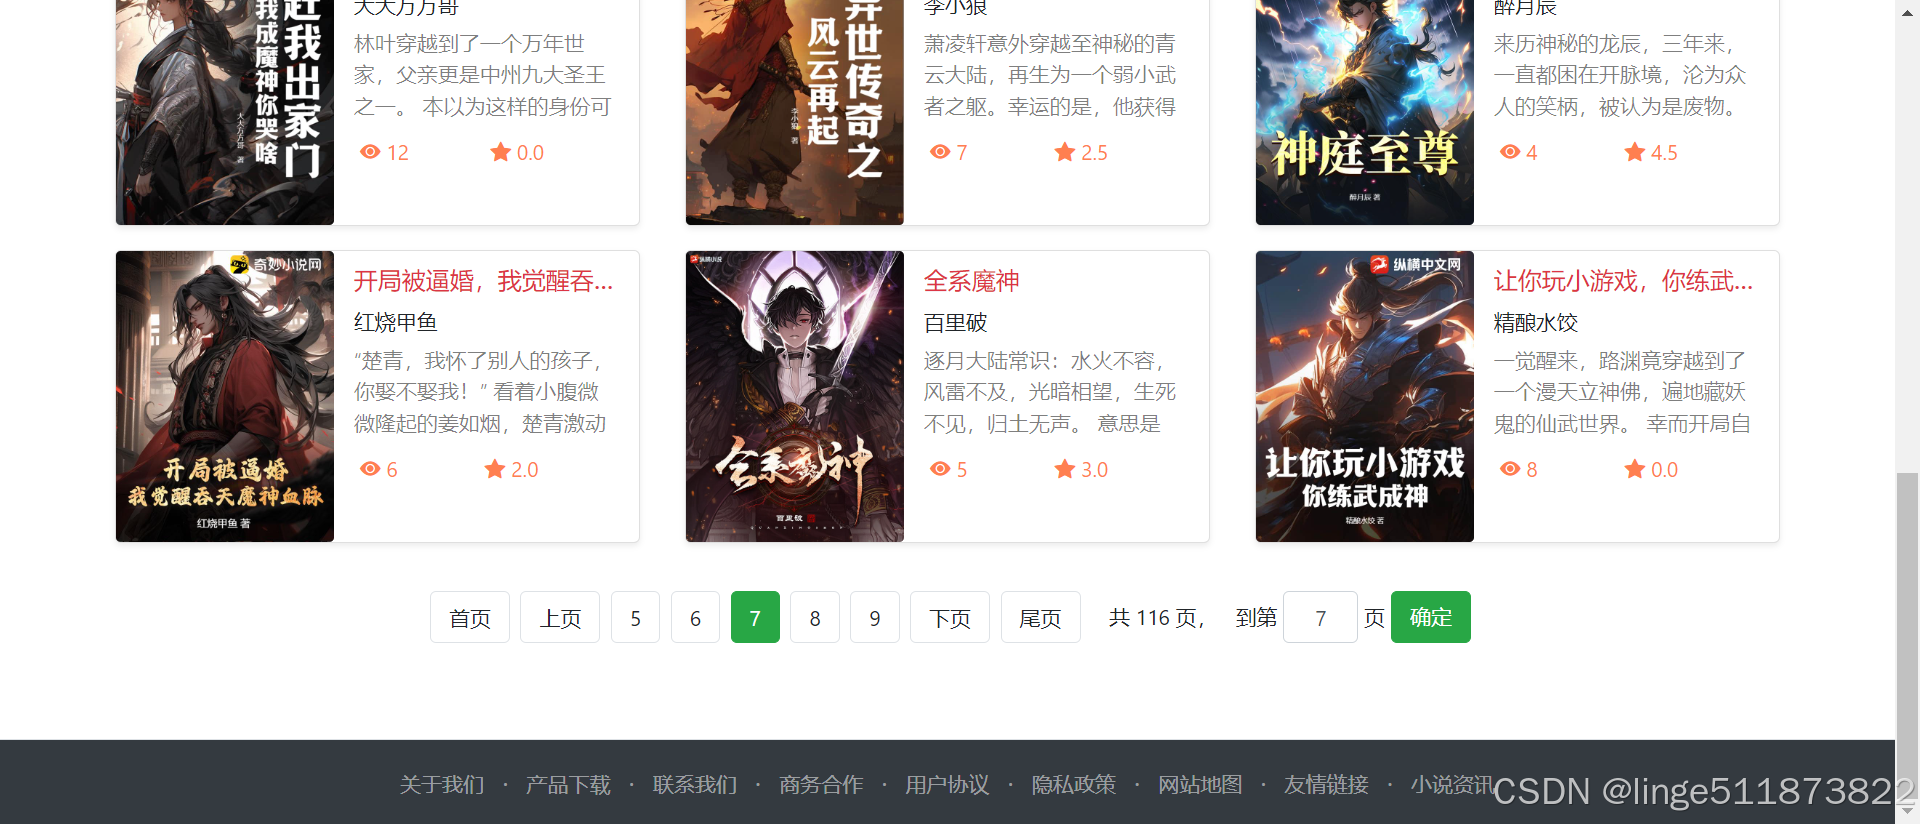This screenshot has width=1920, height=824.
Task: Open the 商务合作 footer link
Action: [x=821, y=785]
